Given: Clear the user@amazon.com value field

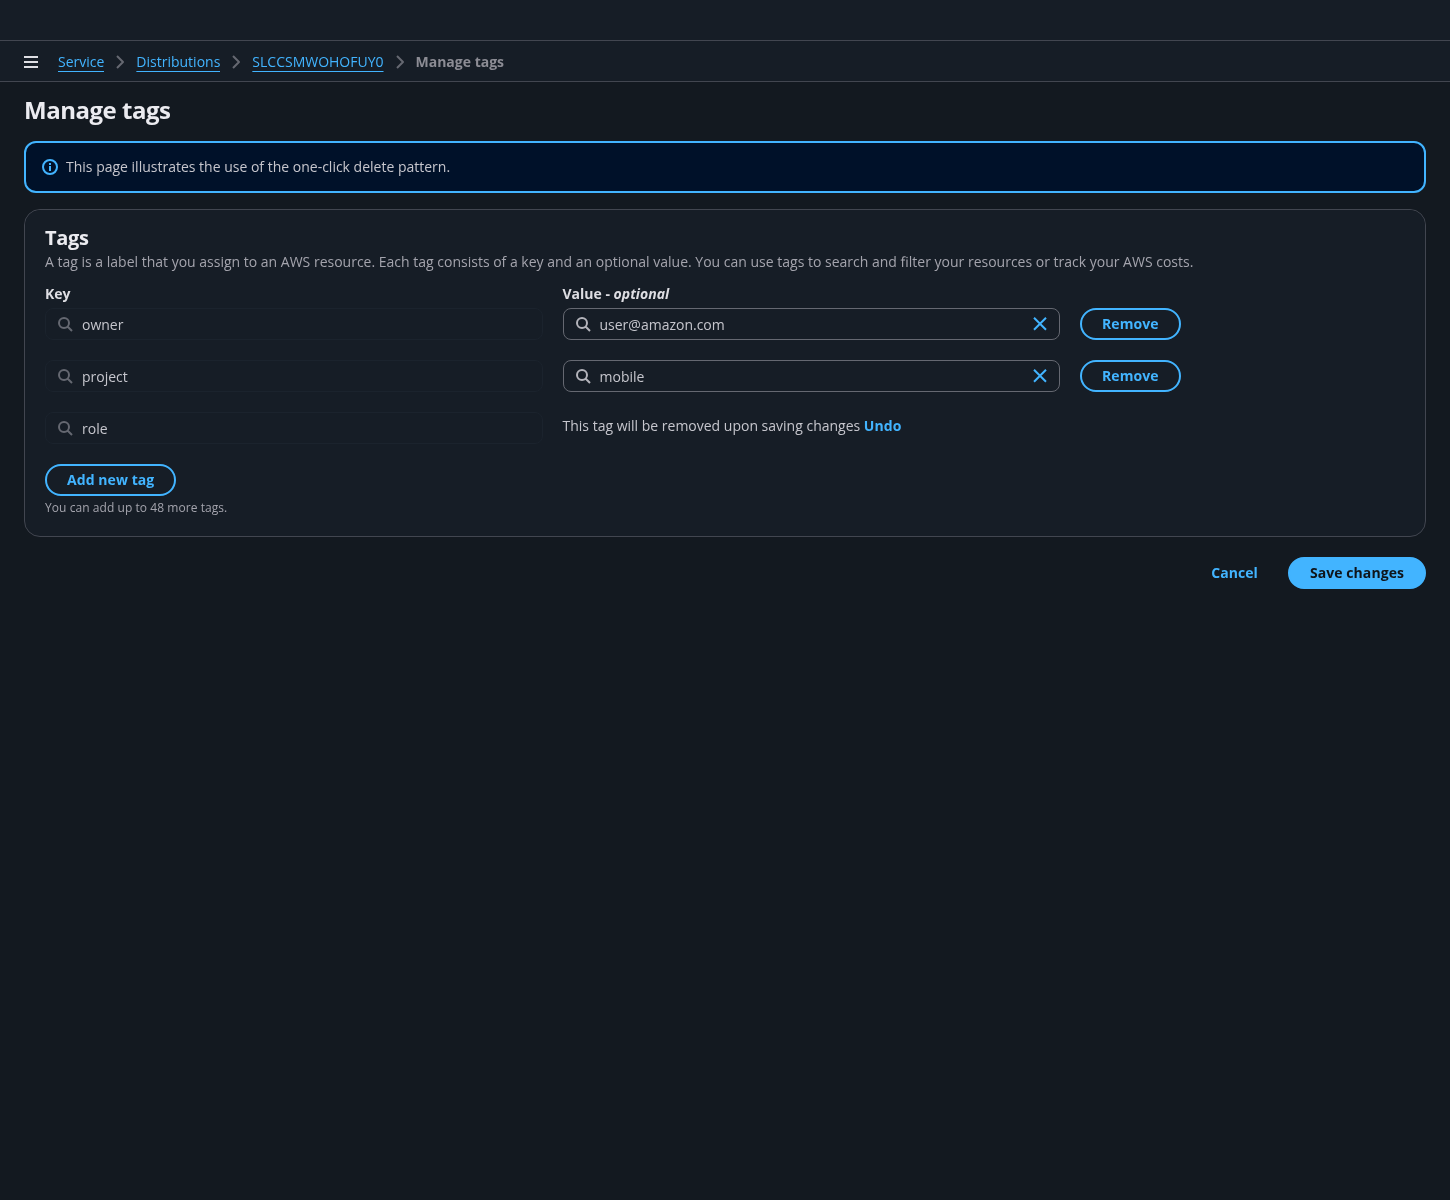Looking at the screenshot, I should [1039, 324].
